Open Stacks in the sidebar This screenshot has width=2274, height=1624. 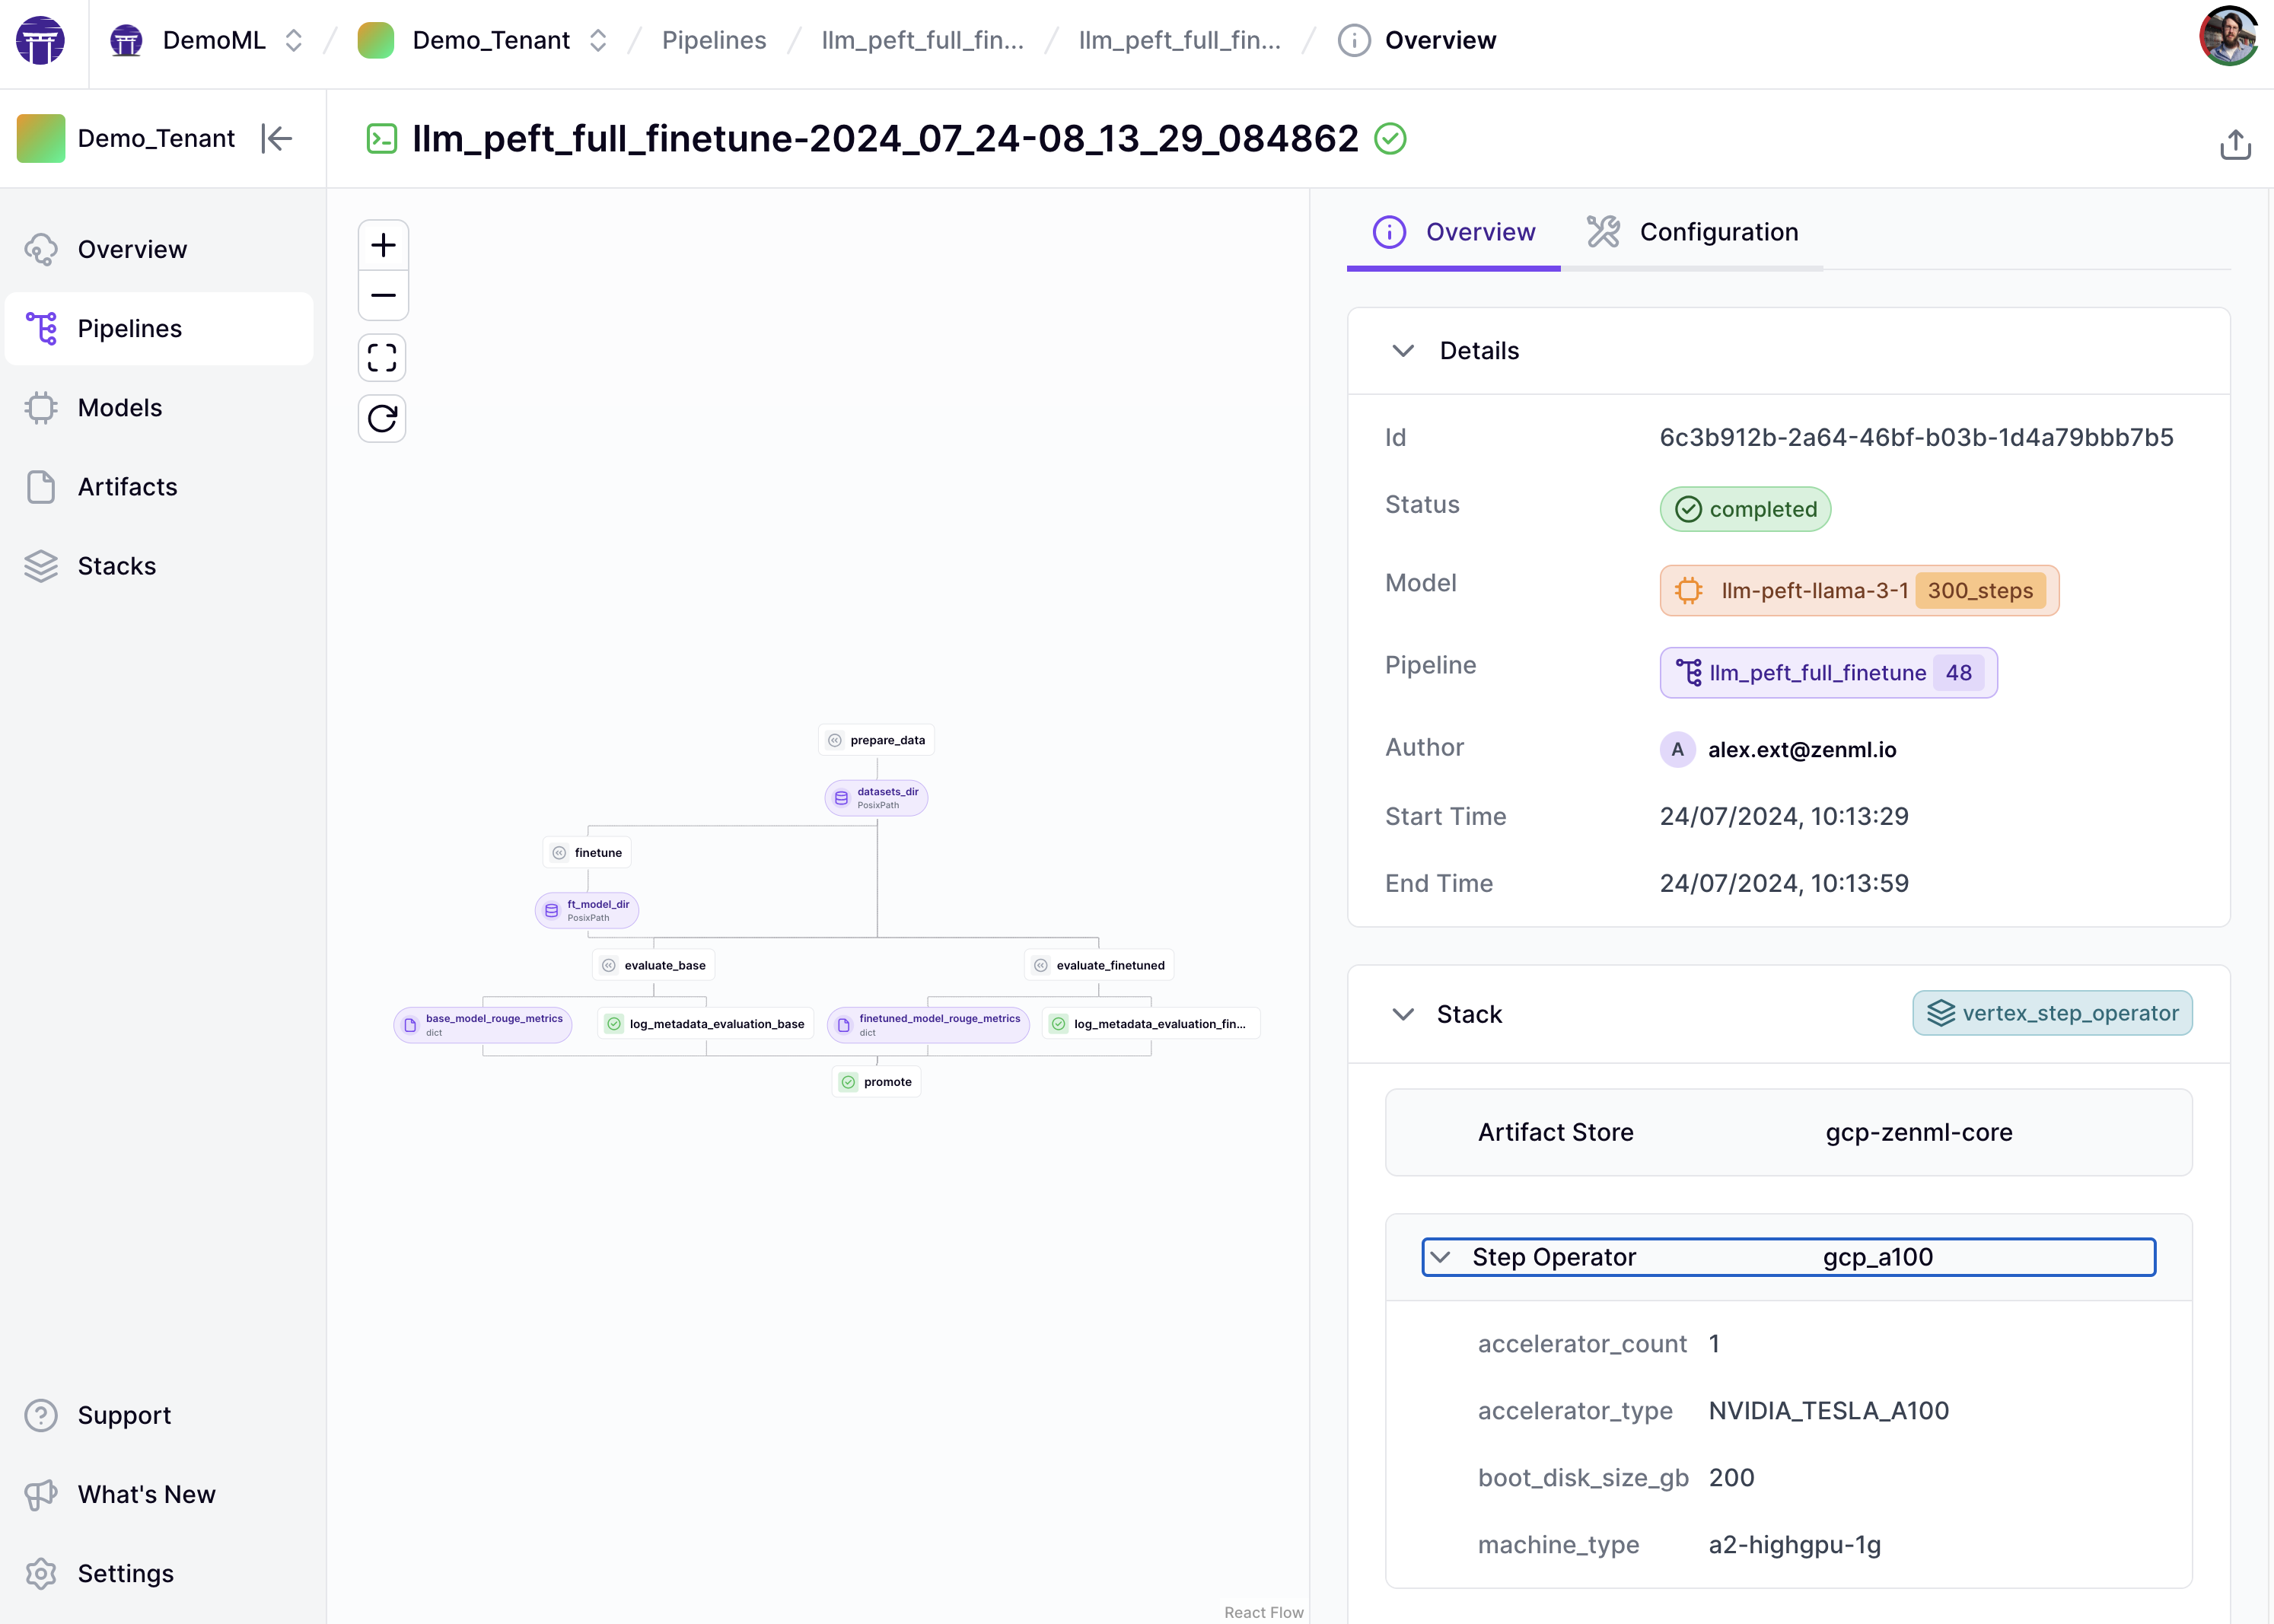click(x=117, y=566)
